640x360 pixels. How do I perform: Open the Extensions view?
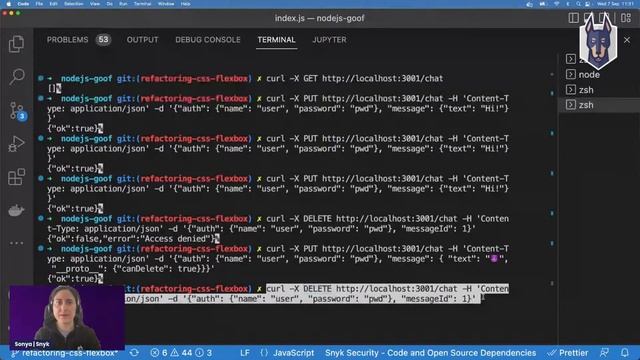(16, 177)
